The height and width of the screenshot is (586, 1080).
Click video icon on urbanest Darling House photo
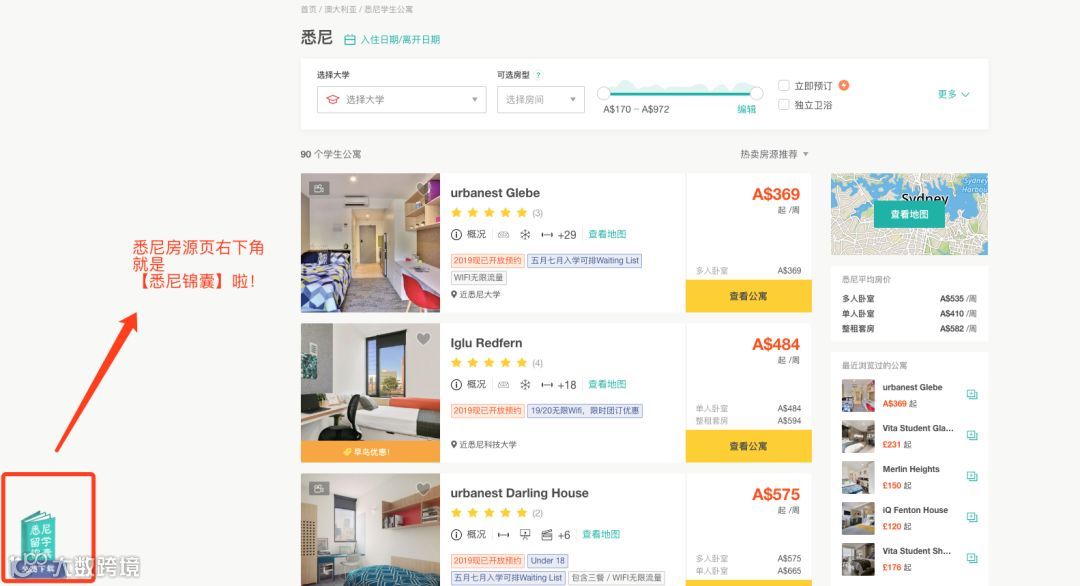coord(319,488)
